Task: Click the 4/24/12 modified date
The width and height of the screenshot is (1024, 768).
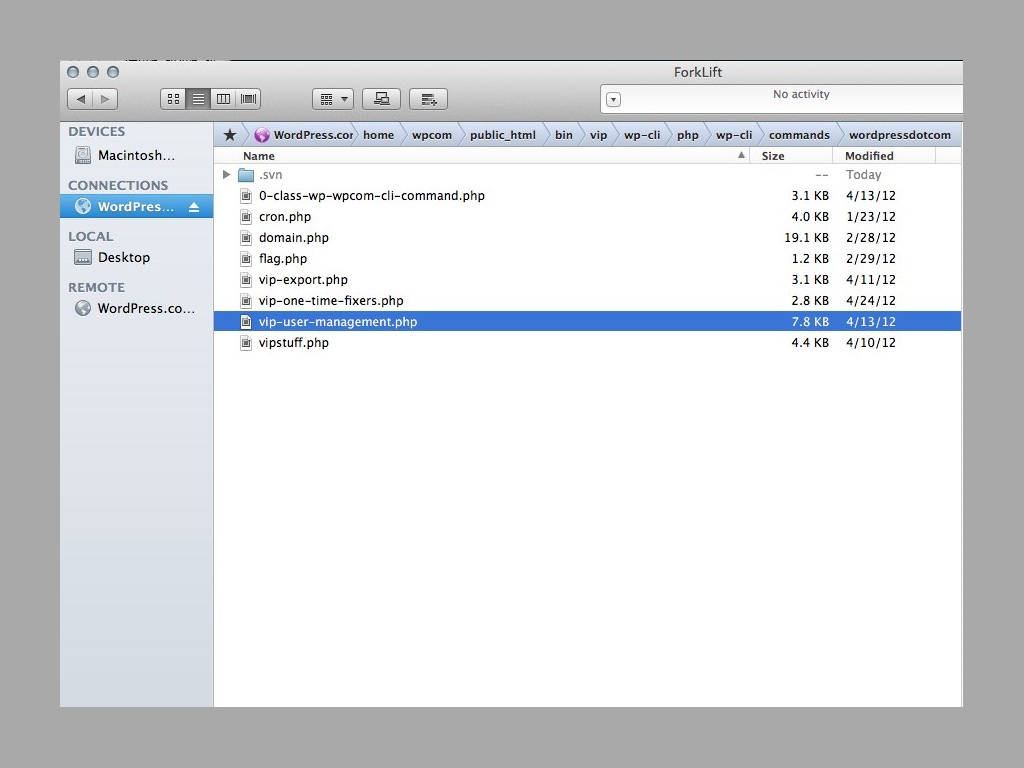Action: [871, 300]
